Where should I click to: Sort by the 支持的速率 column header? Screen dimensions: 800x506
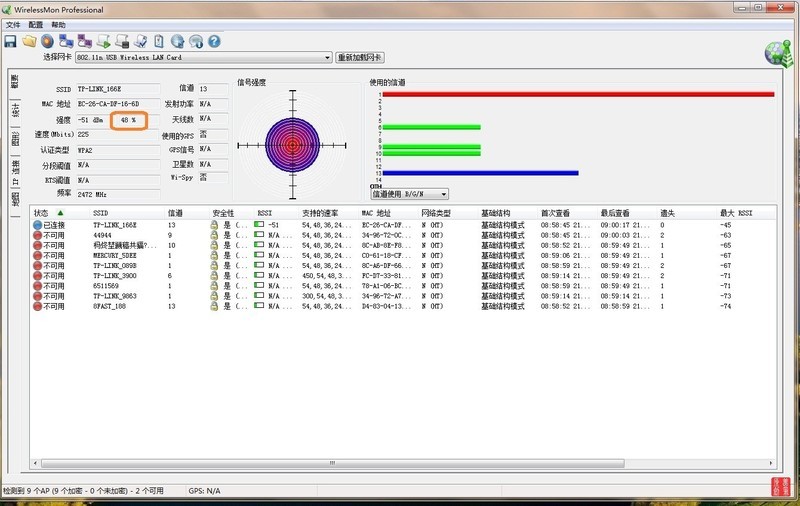pos(329,213)
